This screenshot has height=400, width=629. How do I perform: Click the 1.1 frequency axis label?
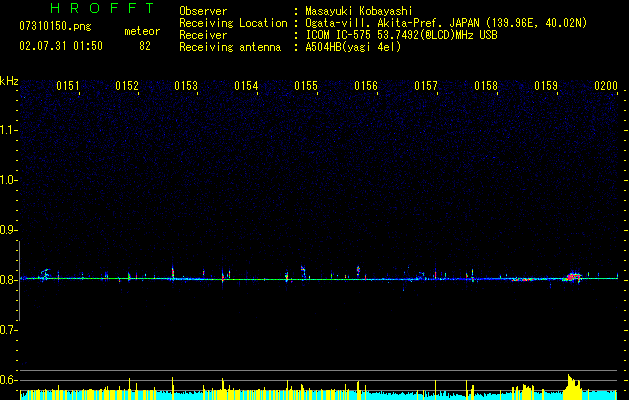[8, 130]
